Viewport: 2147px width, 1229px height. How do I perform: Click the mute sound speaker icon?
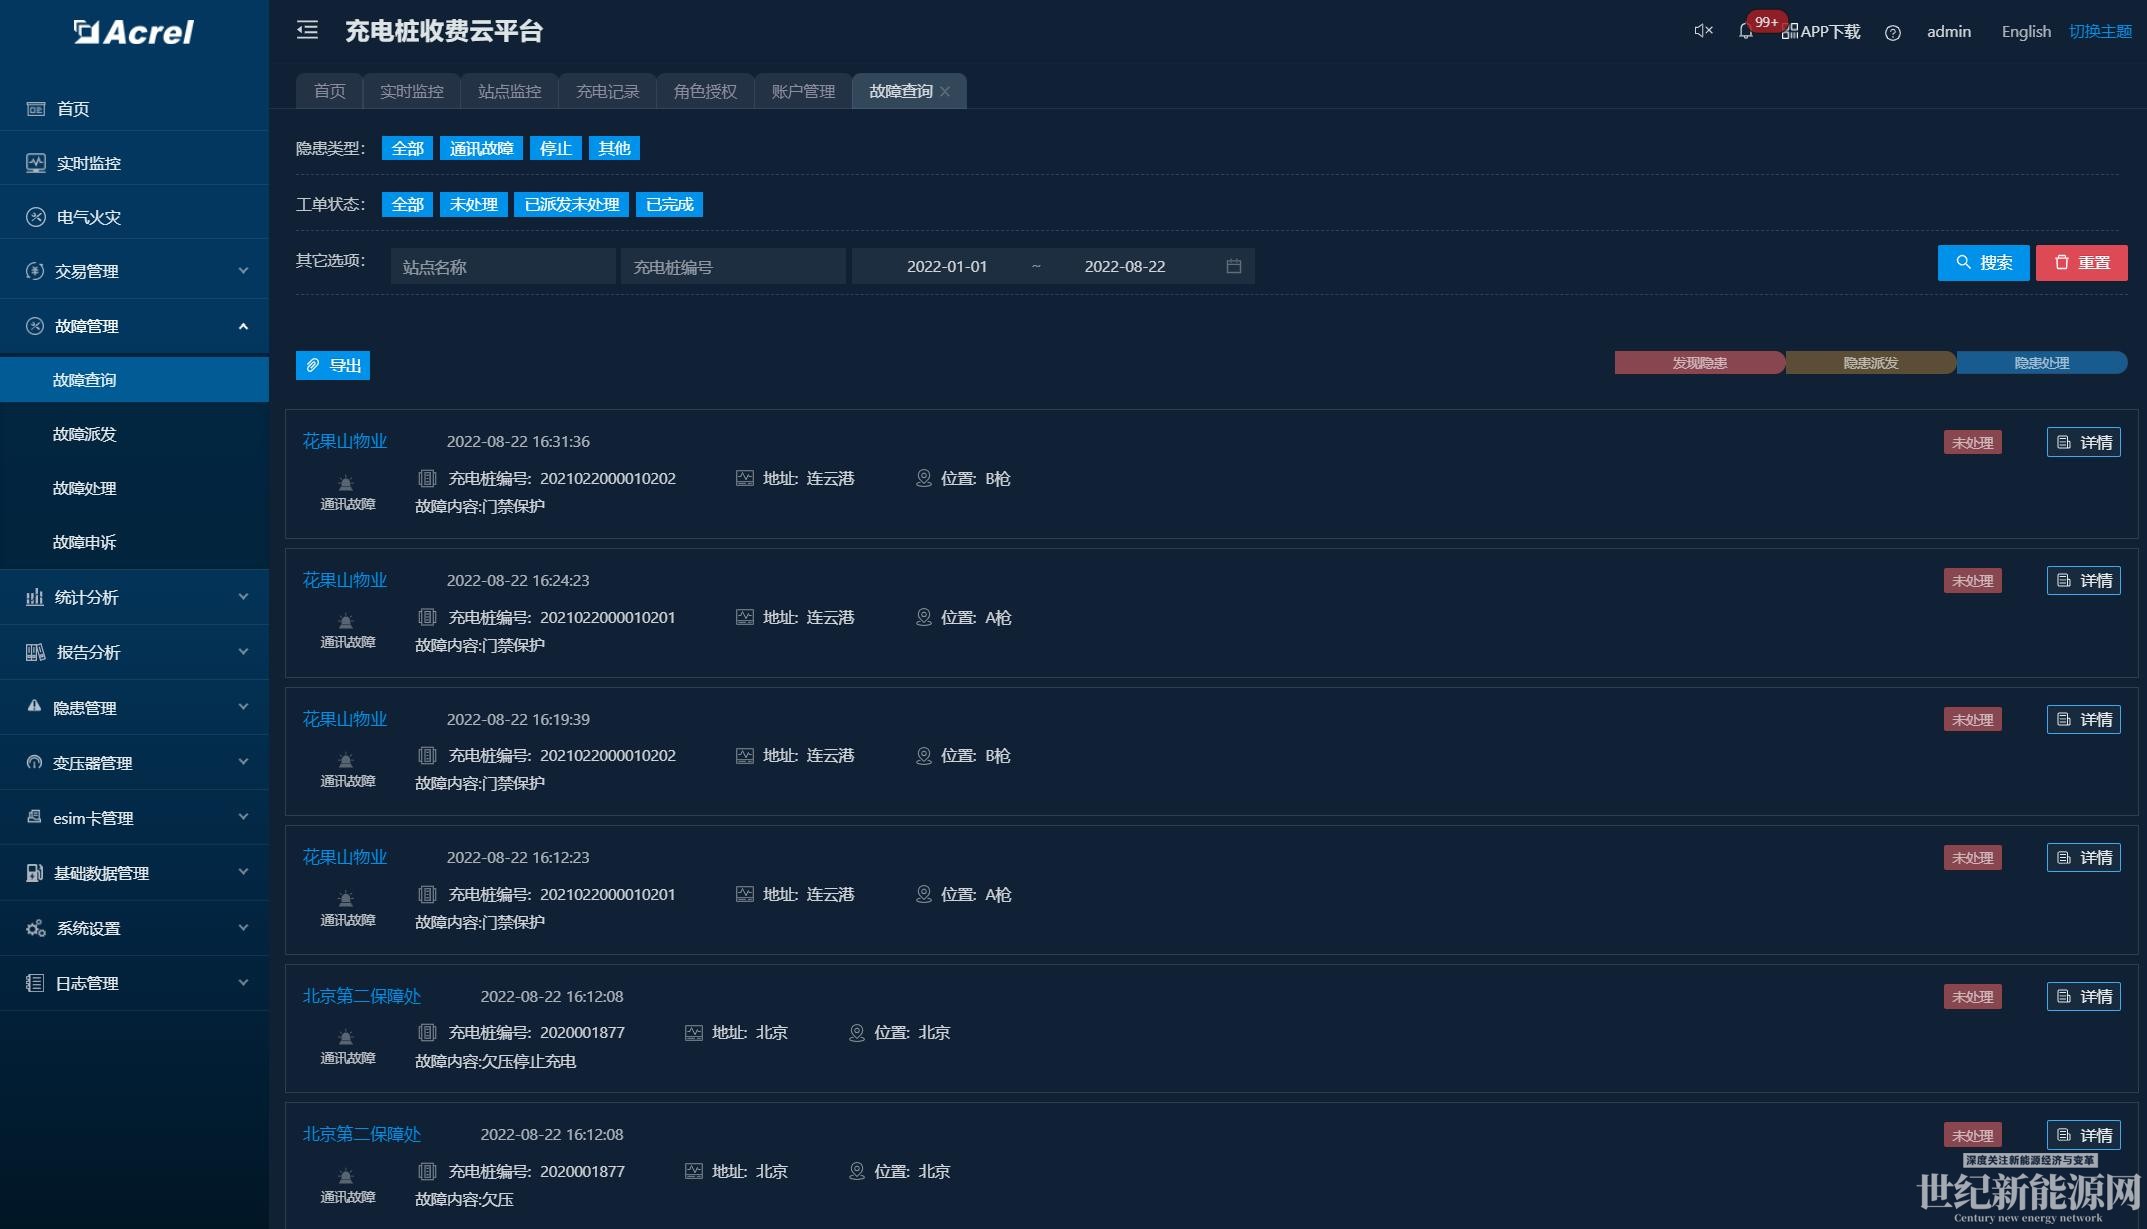click(x=1703, y=31)
